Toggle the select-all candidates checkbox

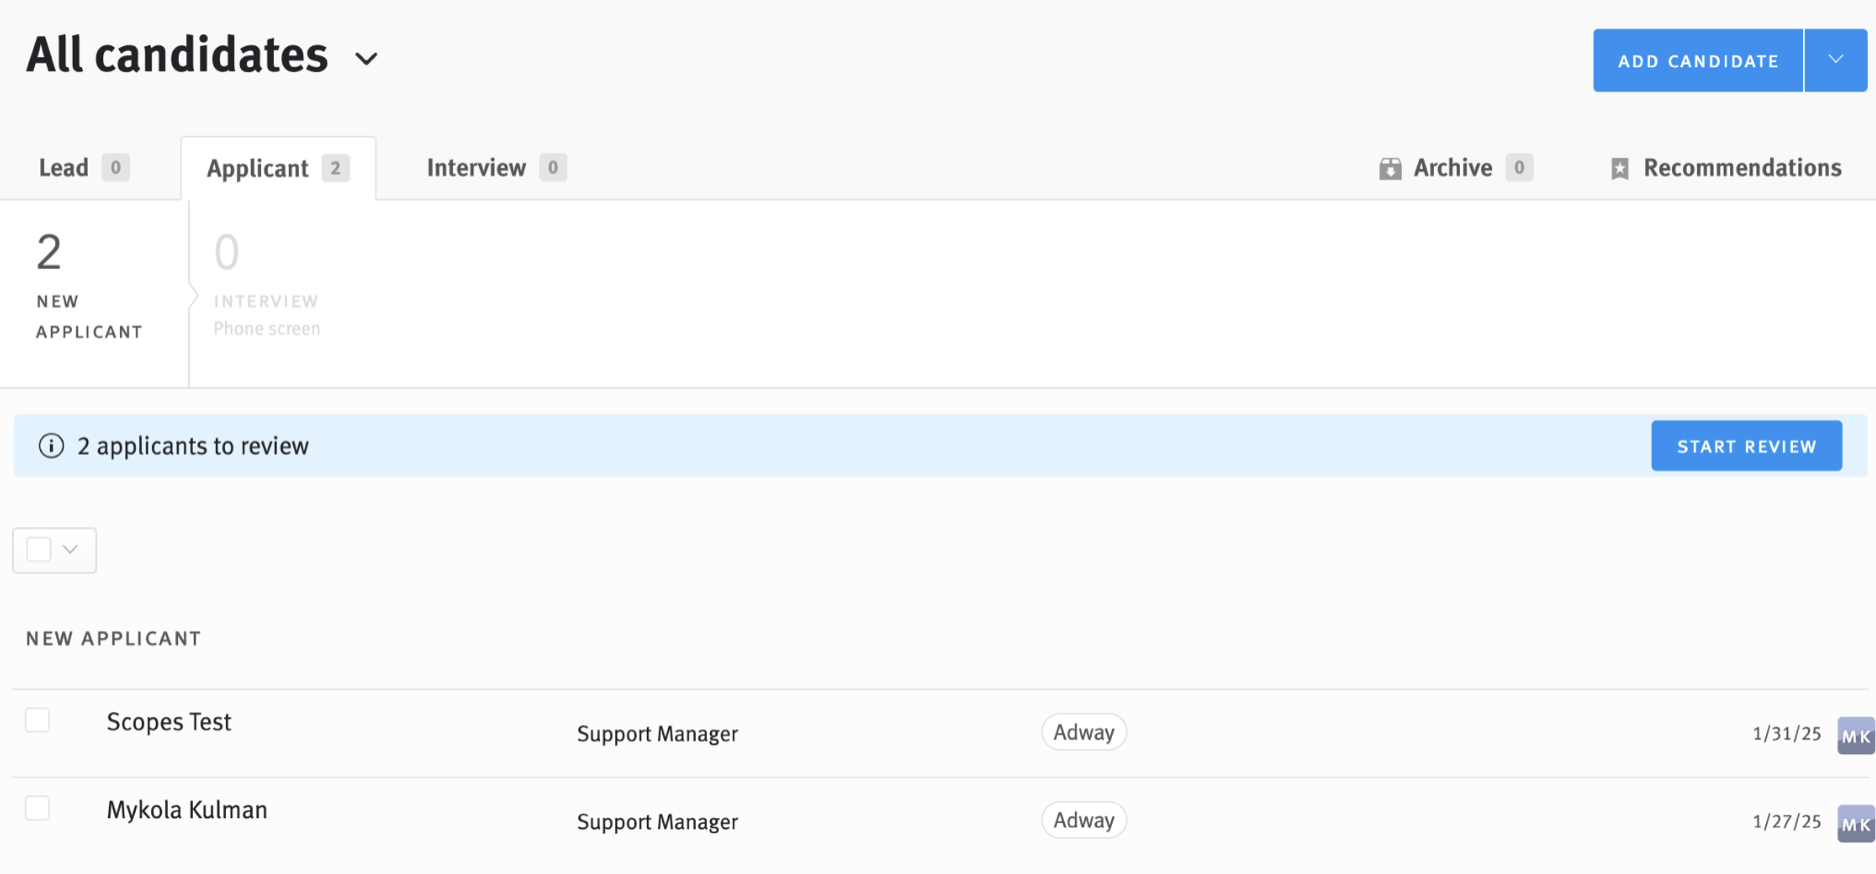[x=39, y=550]
